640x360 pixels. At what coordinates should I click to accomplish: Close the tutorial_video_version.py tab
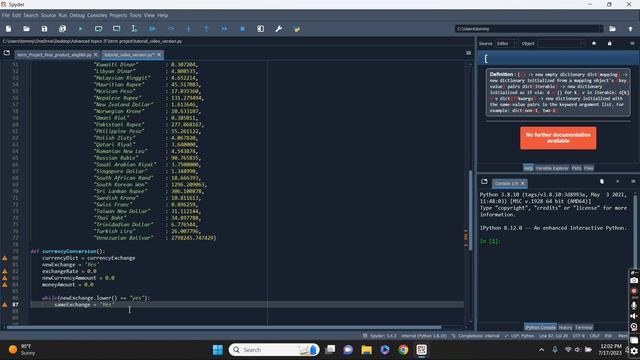coord(159,54)
